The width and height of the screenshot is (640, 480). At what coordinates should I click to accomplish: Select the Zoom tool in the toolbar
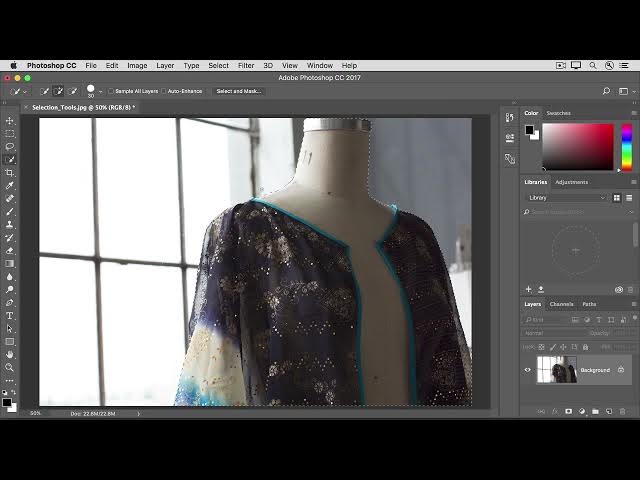click(x=10, y=367)
